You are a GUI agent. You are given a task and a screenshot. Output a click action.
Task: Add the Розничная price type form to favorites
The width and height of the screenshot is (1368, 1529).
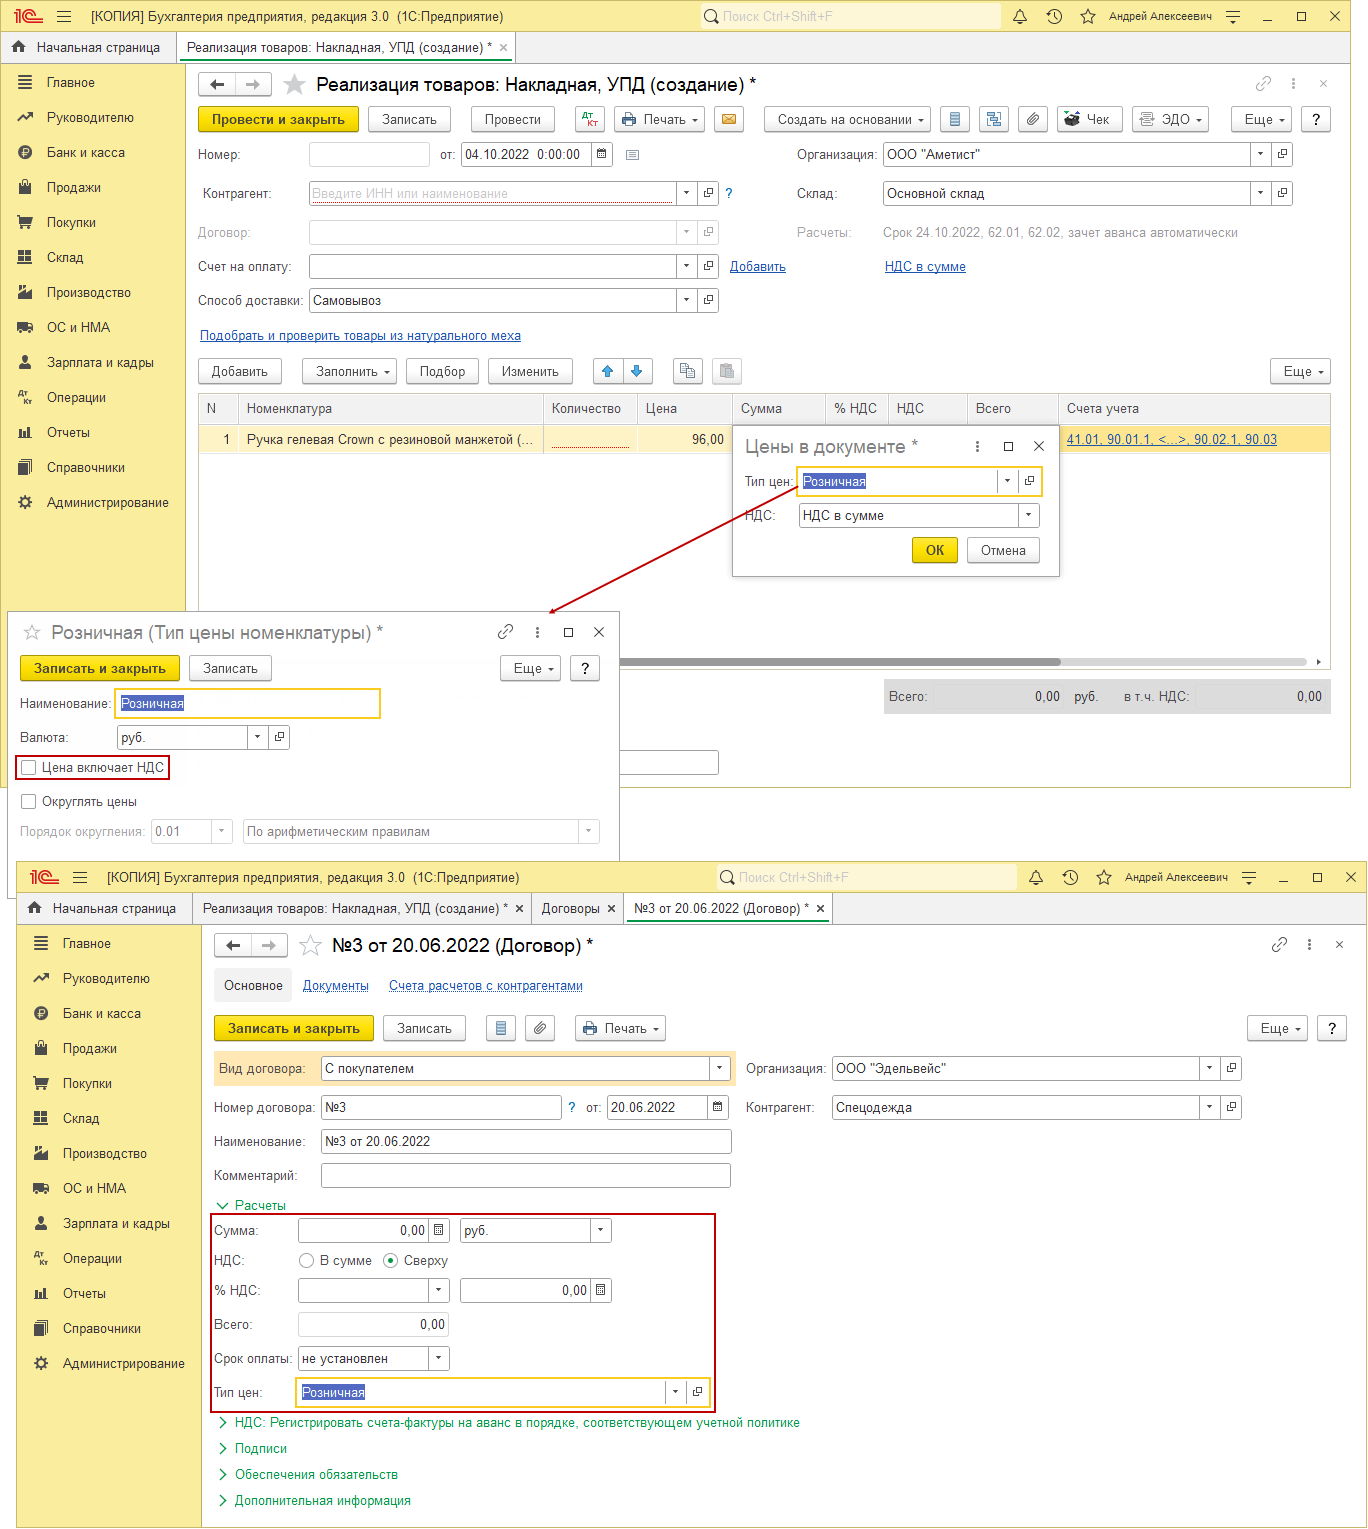(32, 633)
